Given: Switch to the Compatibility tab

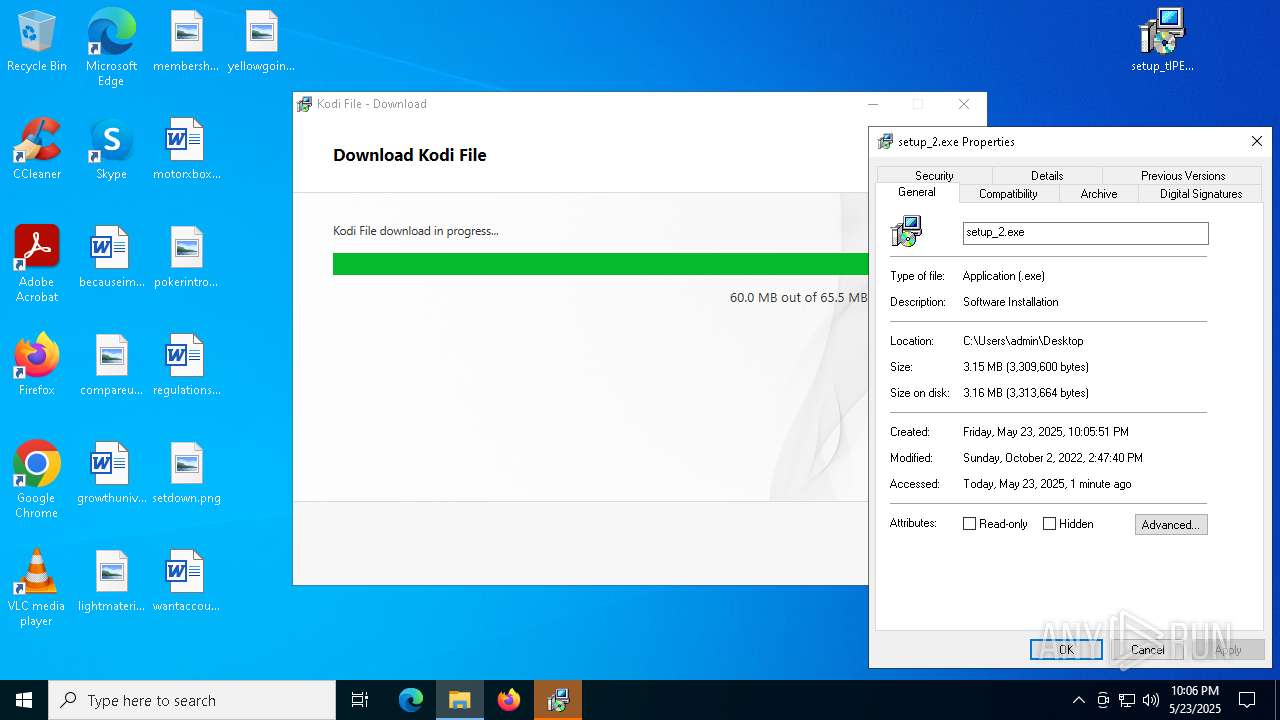Looking at the screenshot, I should [x=1008, y=194].
